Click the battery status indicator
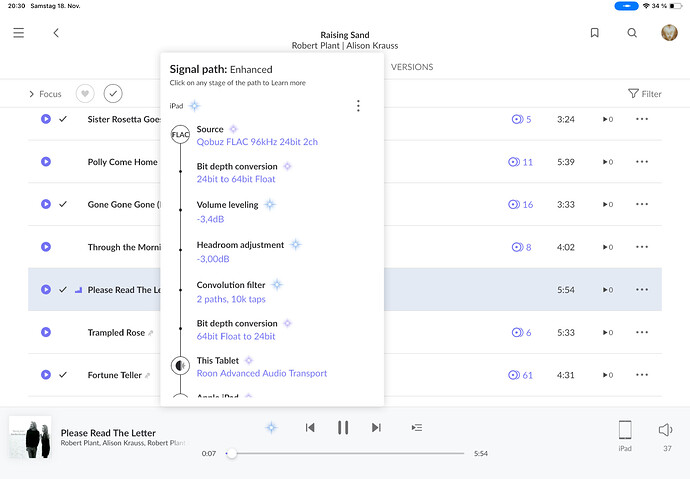This screenshot has height=479, width=690. pos(676,6)
